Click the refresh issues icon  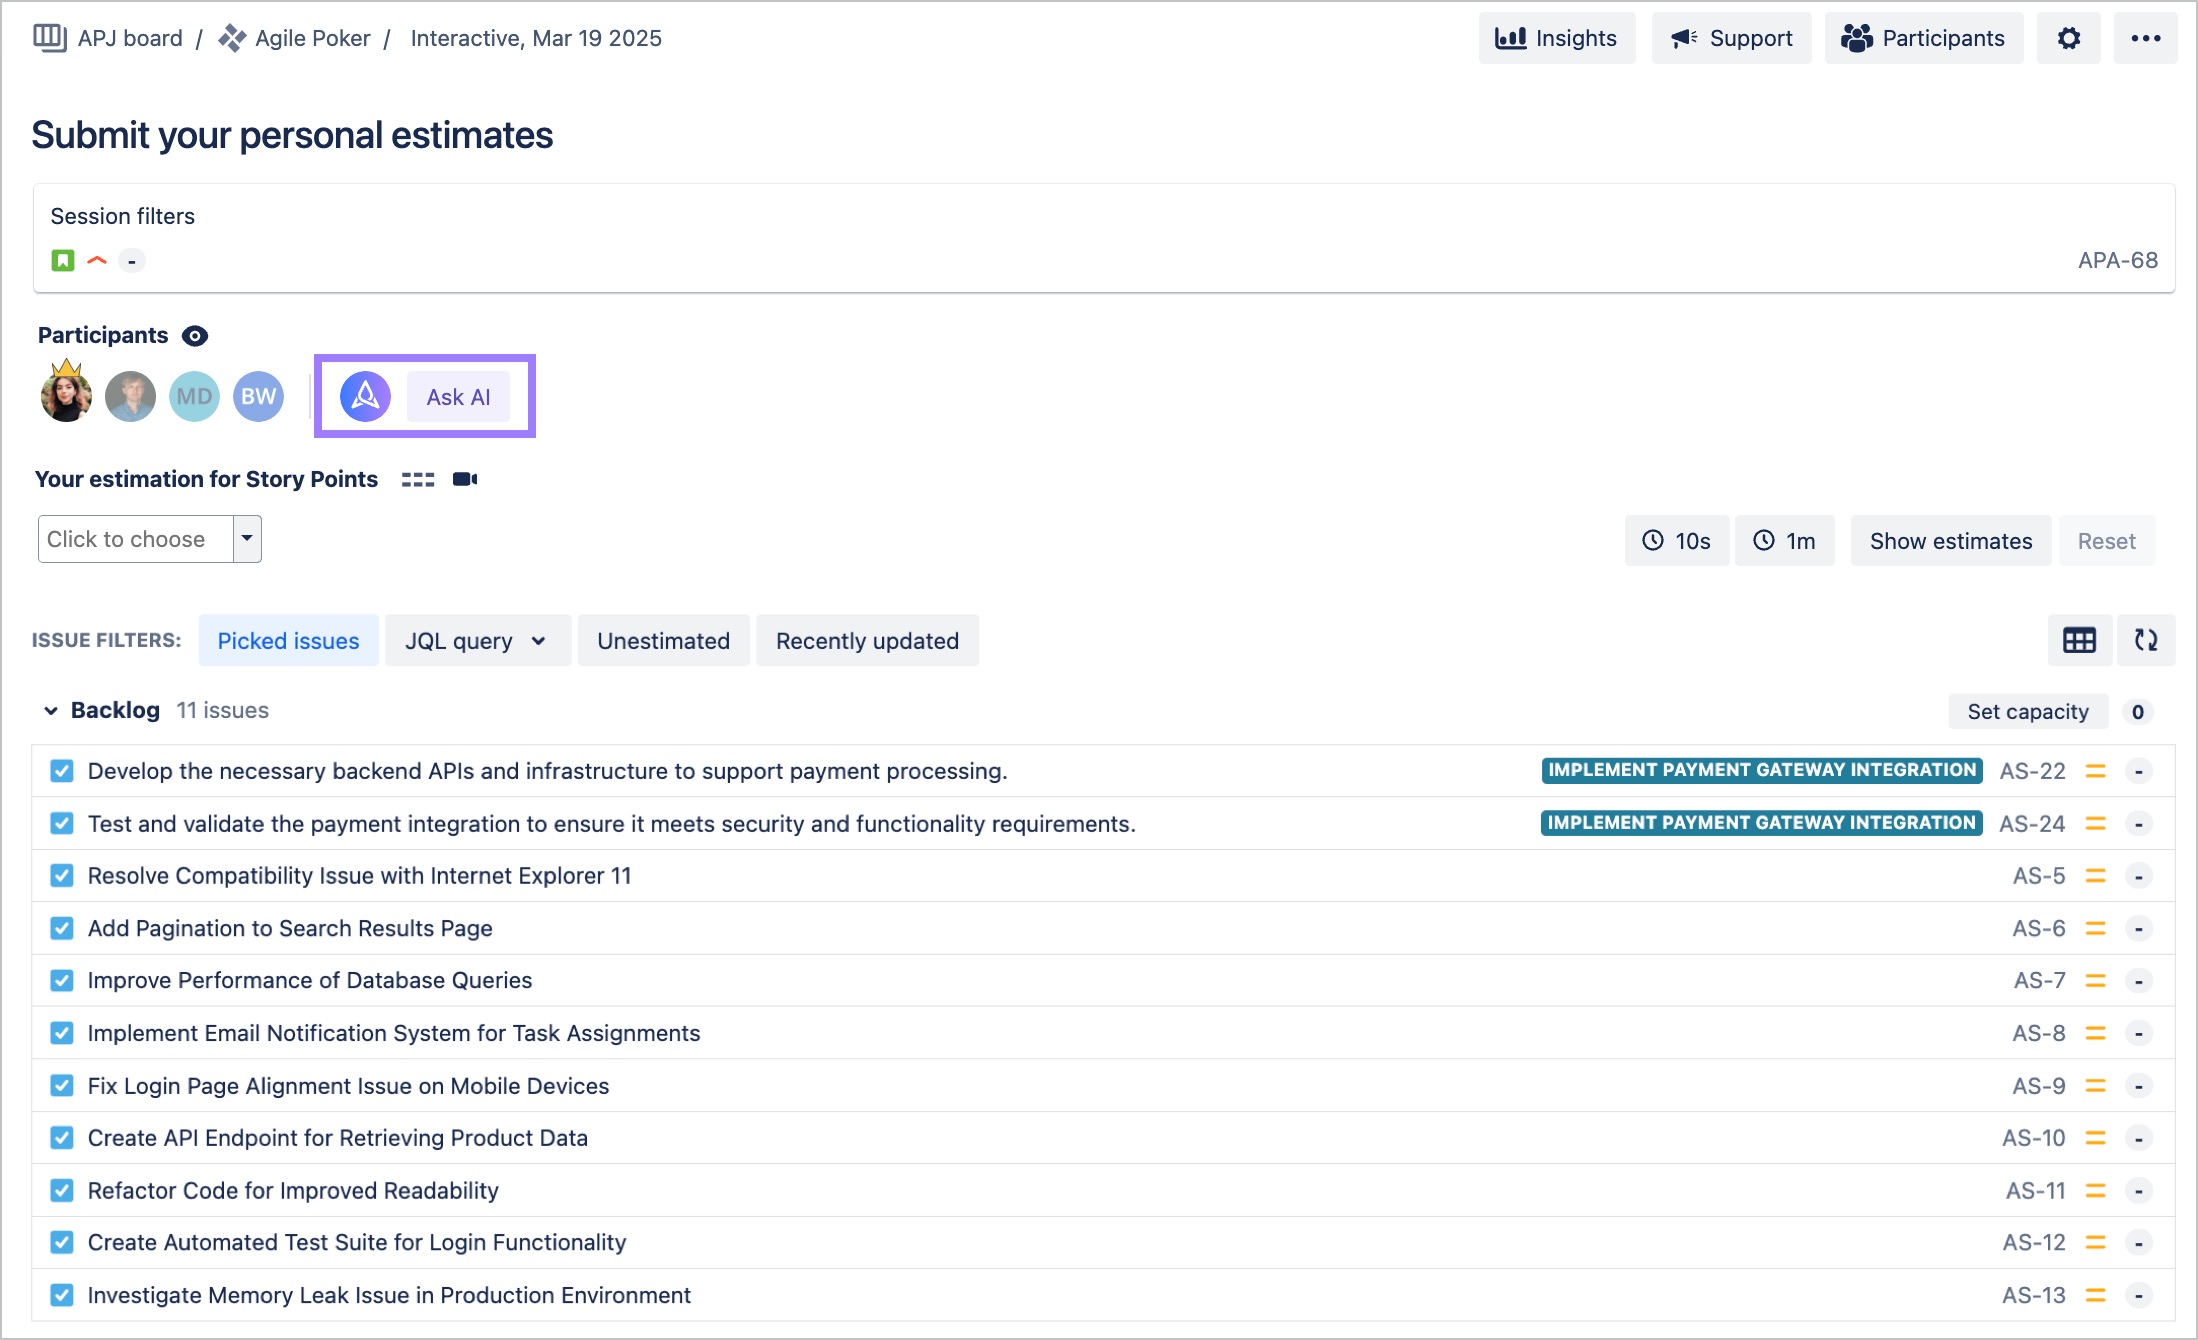tap(2146, 640)
